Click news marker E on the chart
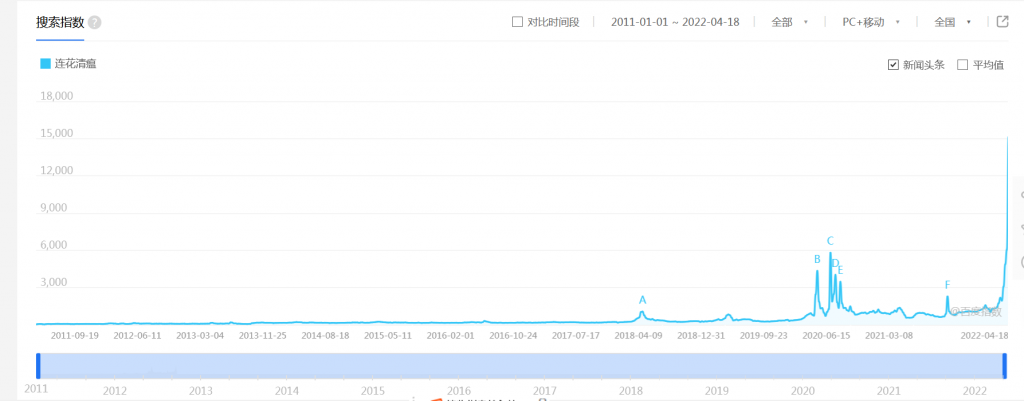Screen dimensions: 1024x401 (841, 271)
